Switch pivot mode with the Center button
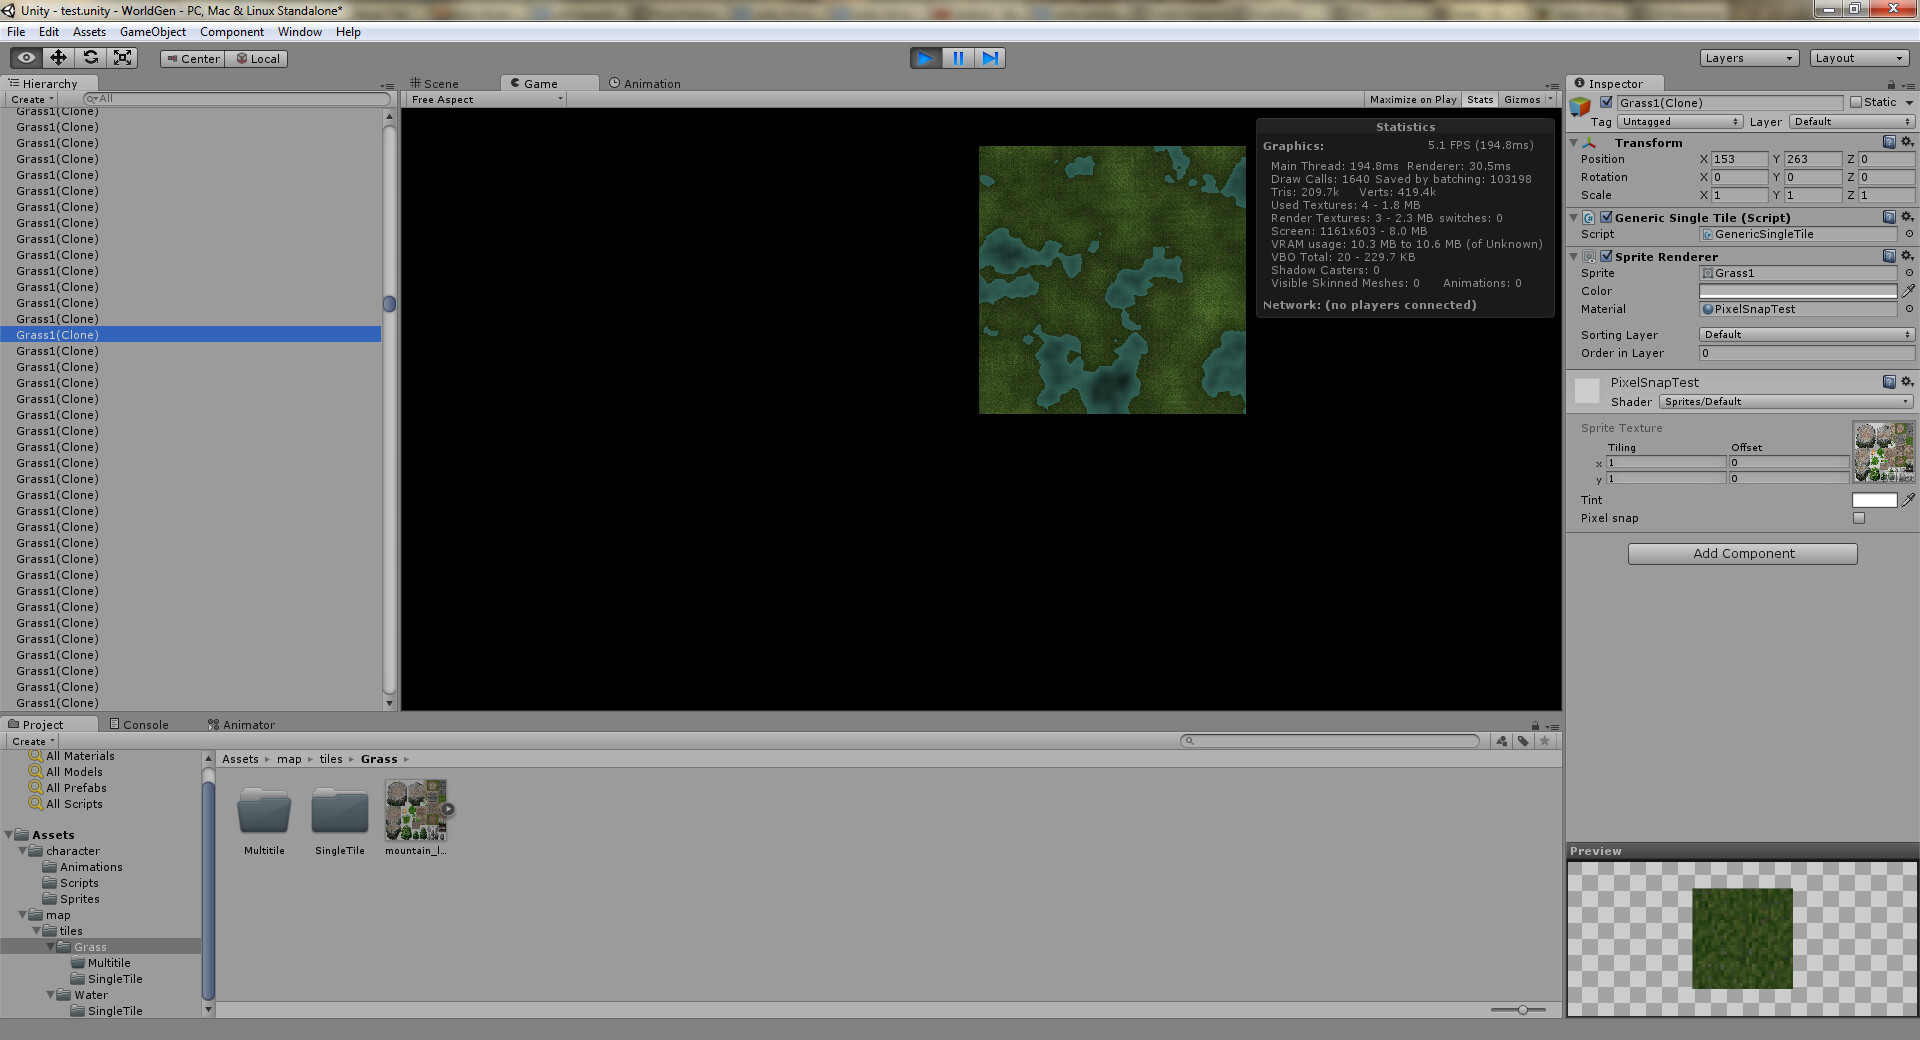This screenshot has height=1040, width=1920. point(191,58)
